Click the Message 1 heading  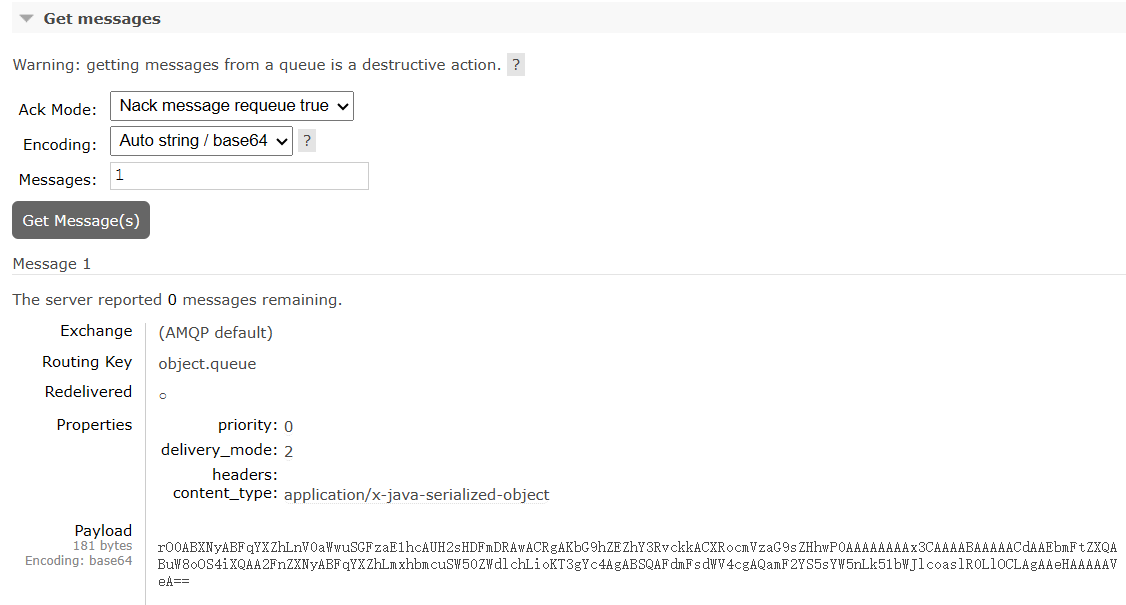pos(52,264)
